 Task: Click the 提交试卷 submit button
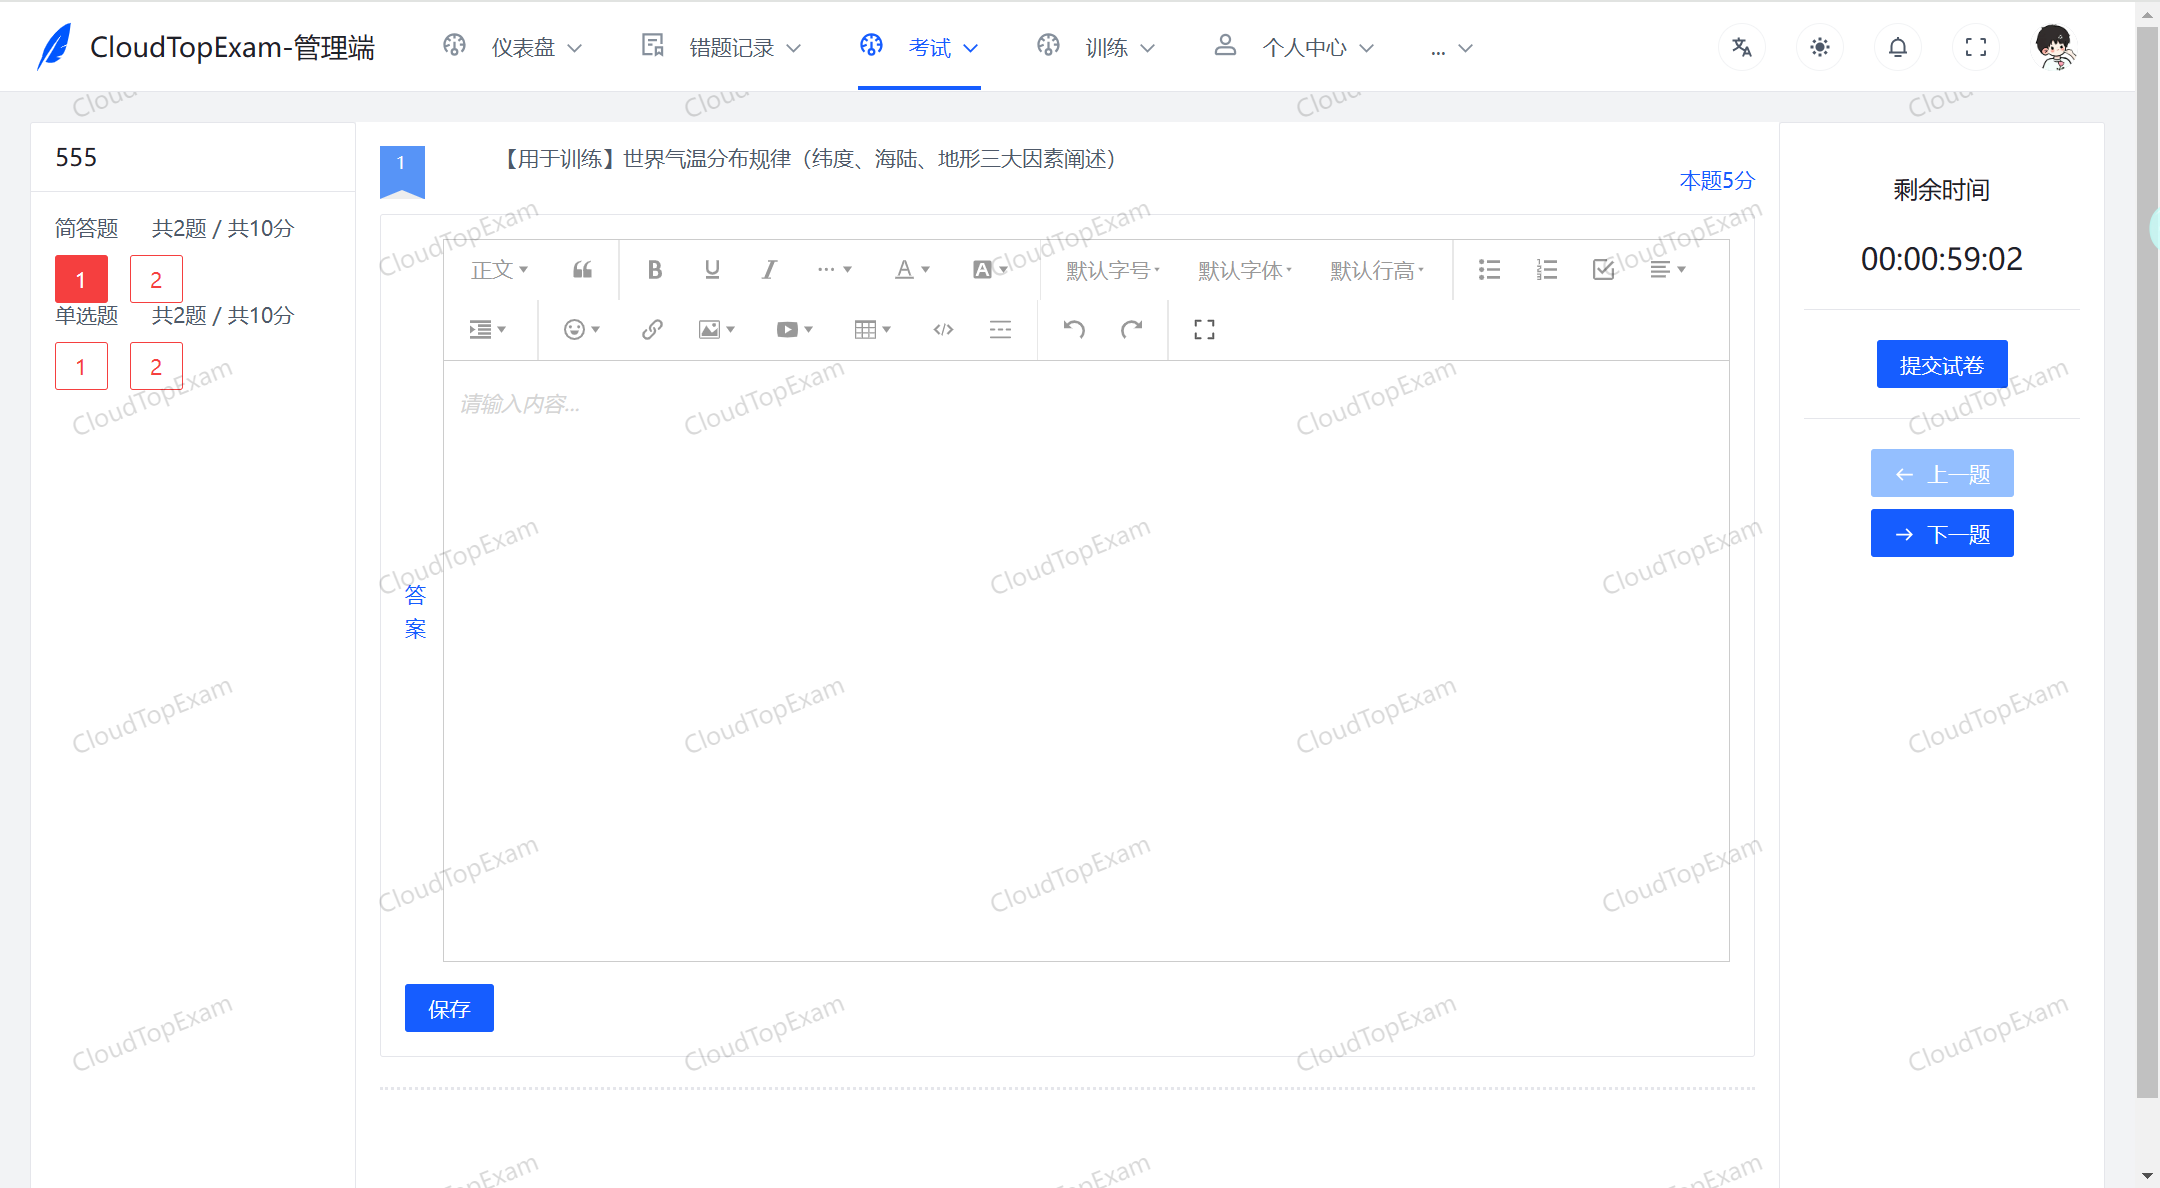point(1940,364)
